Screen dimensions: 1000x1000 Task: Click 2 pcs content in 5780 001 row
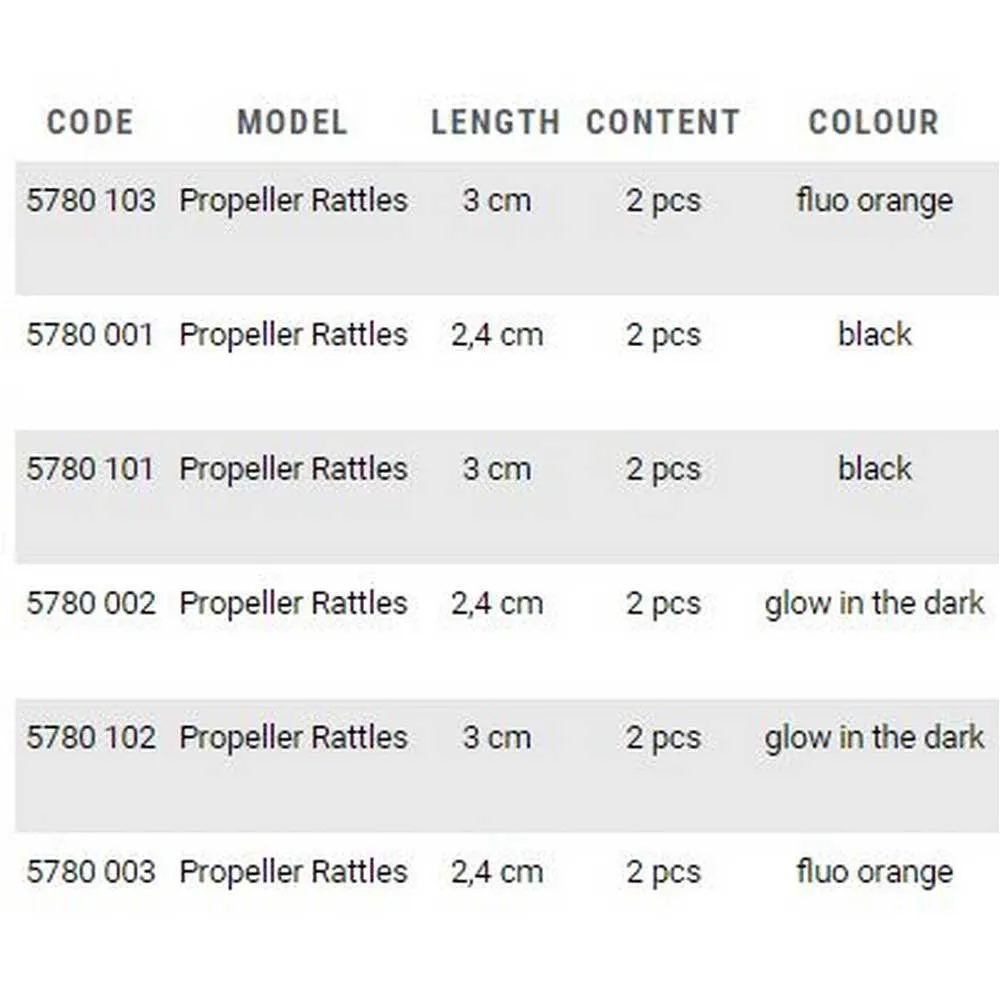(x=663, y=334)
